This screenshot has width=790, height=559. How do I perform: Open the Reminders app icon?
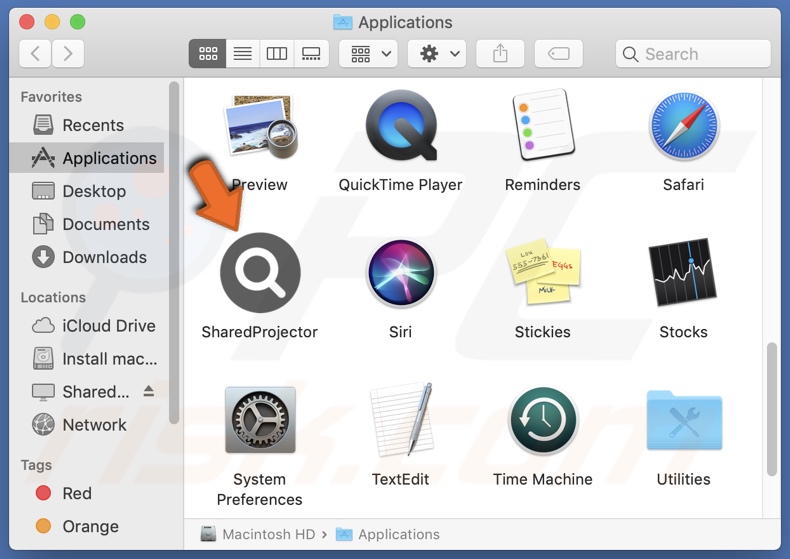point(543,125)
